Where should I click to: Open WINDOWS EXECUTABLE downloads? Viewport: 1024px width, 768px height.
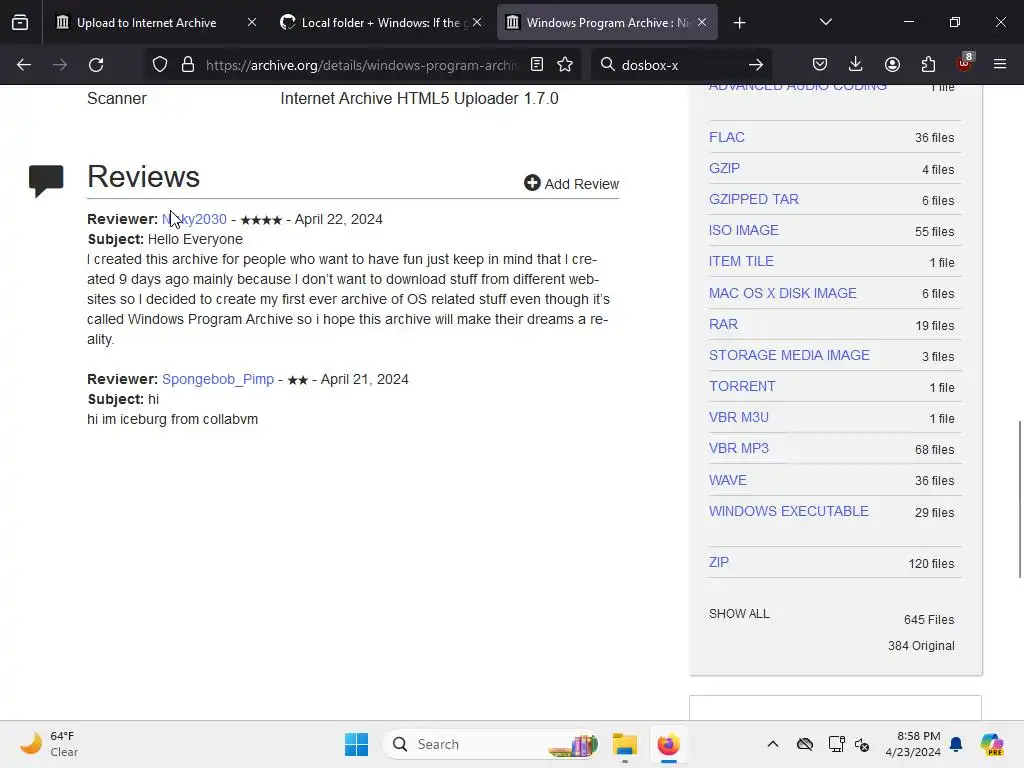pyautogui.click(x=788, y=511)
